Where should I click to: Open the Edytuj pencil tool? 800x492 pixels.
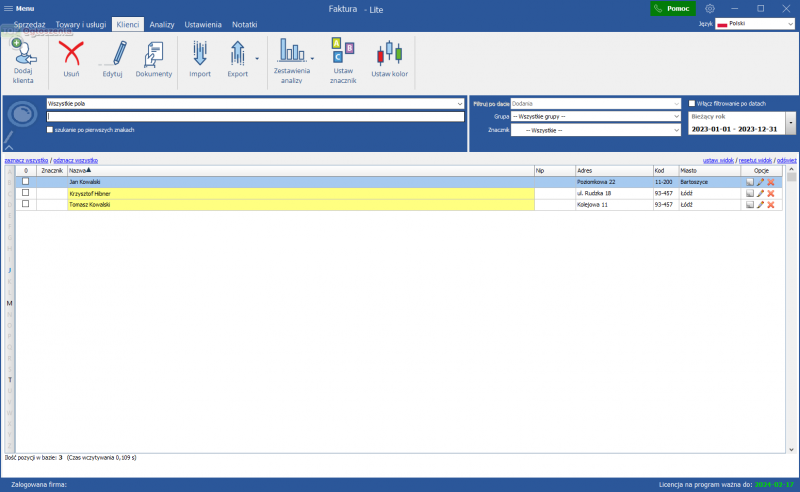click(x=113, y=54)
